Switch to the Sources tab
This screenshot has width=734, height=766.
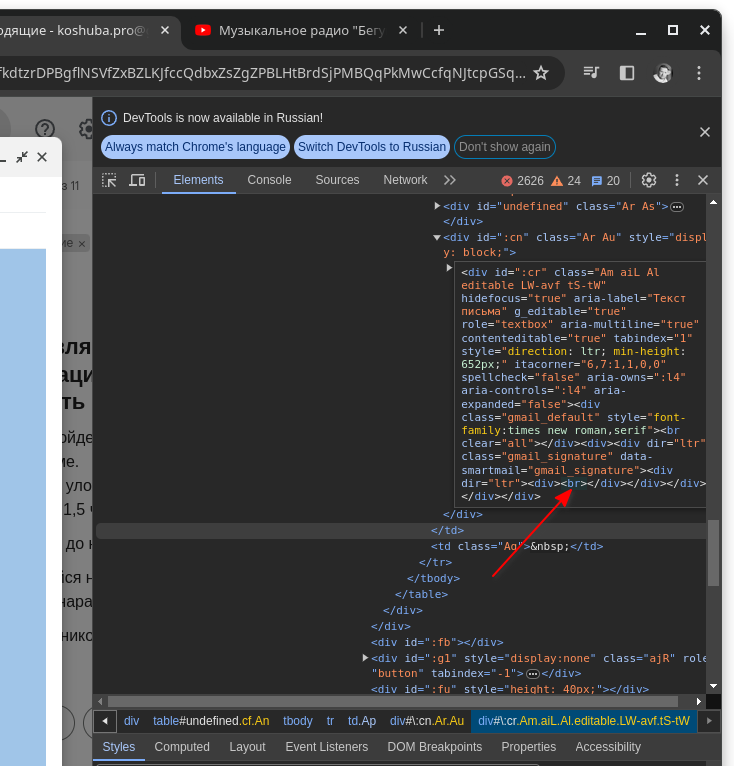point(337,180)
